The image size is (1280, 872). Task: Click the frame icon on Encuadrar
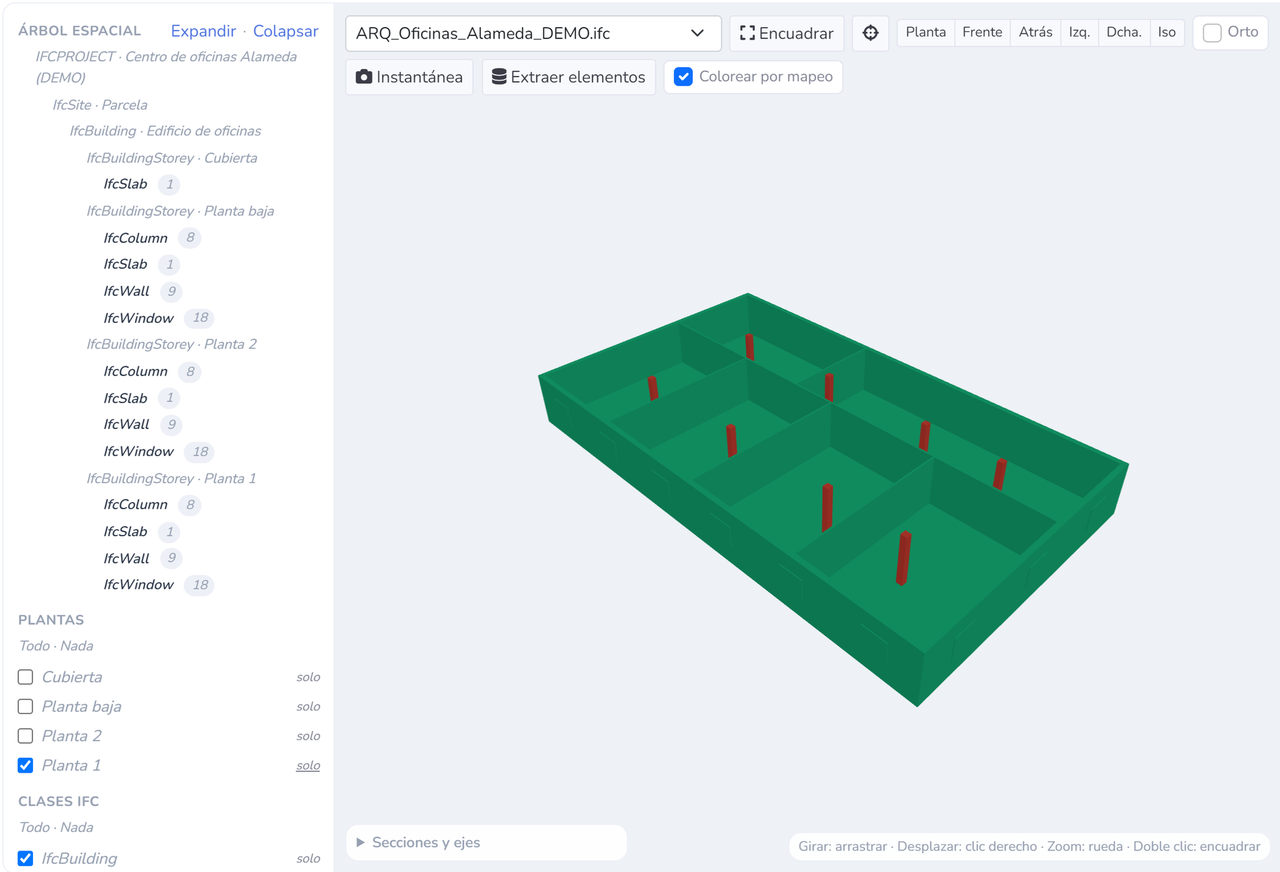pyautogui.click(x=747, y=33)
